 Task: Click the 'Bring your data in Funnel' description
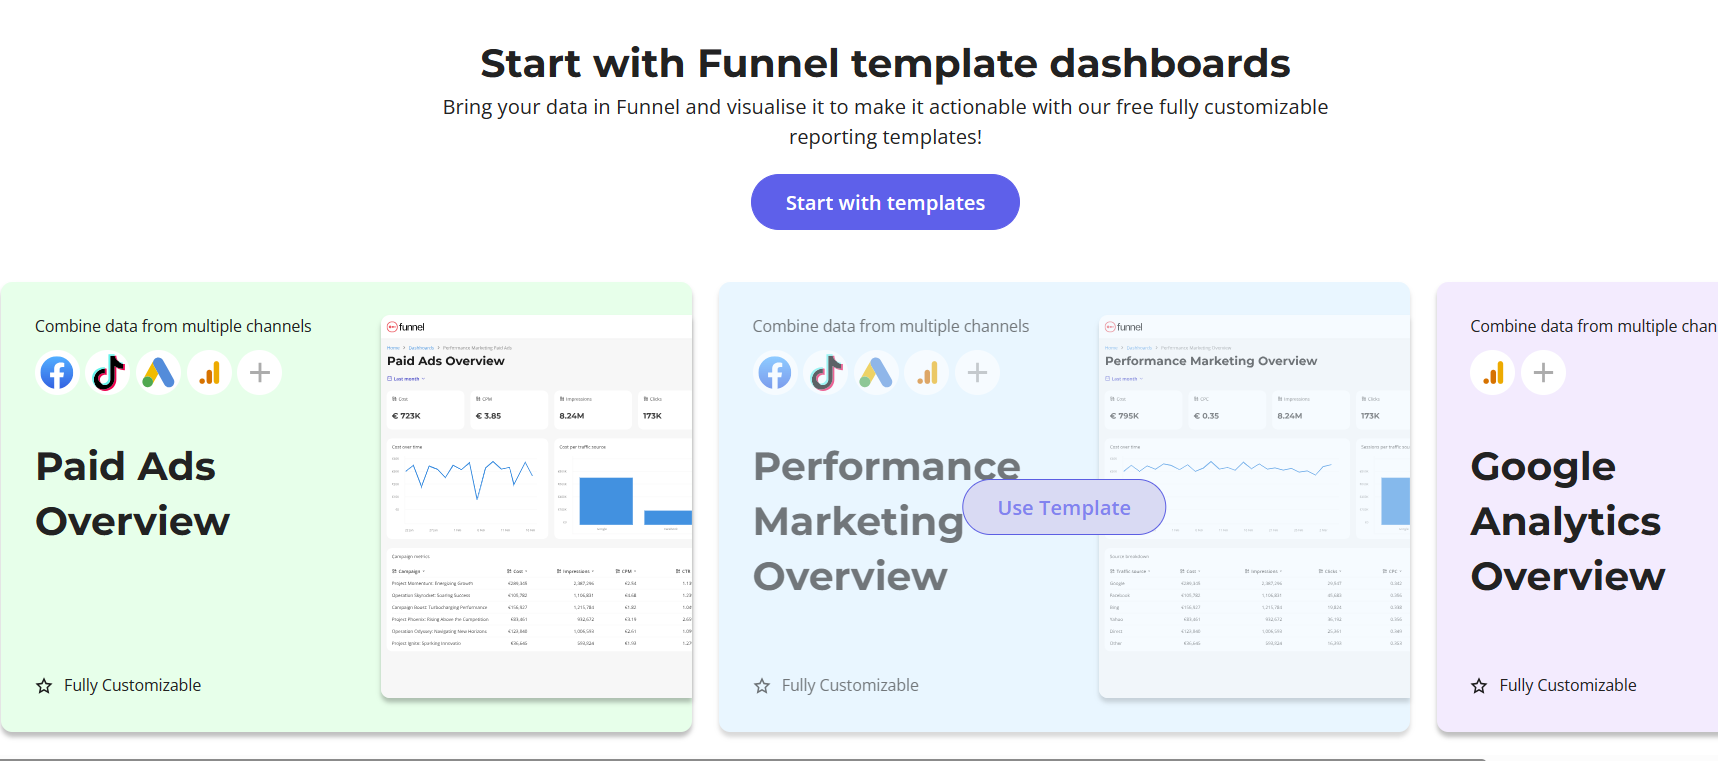tap(885, 122)
